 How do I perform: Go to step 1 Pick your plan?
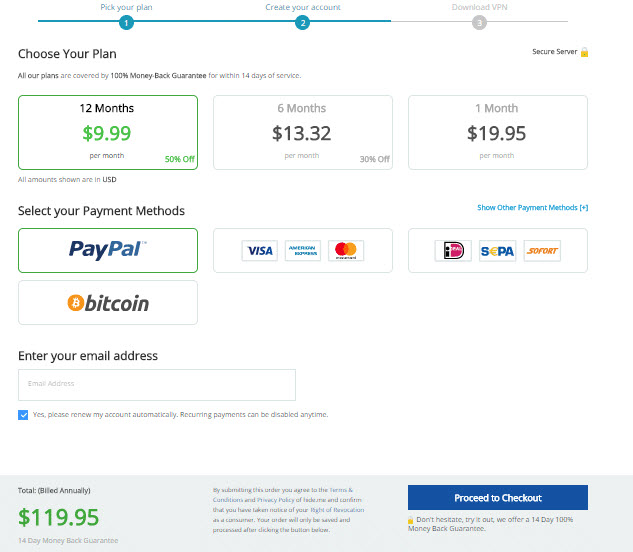(x=126, y=23)
